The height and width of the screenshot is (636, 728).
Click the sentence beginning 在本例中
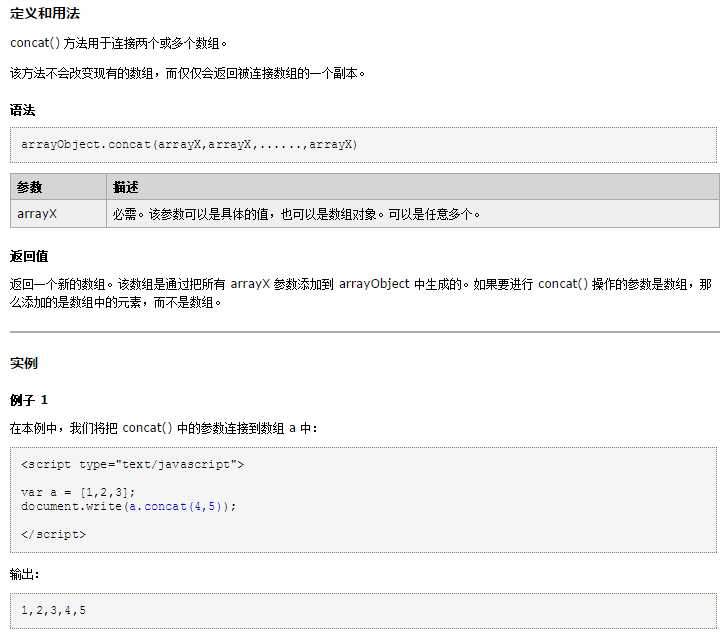pyautogui.click(x=163, y=428)
